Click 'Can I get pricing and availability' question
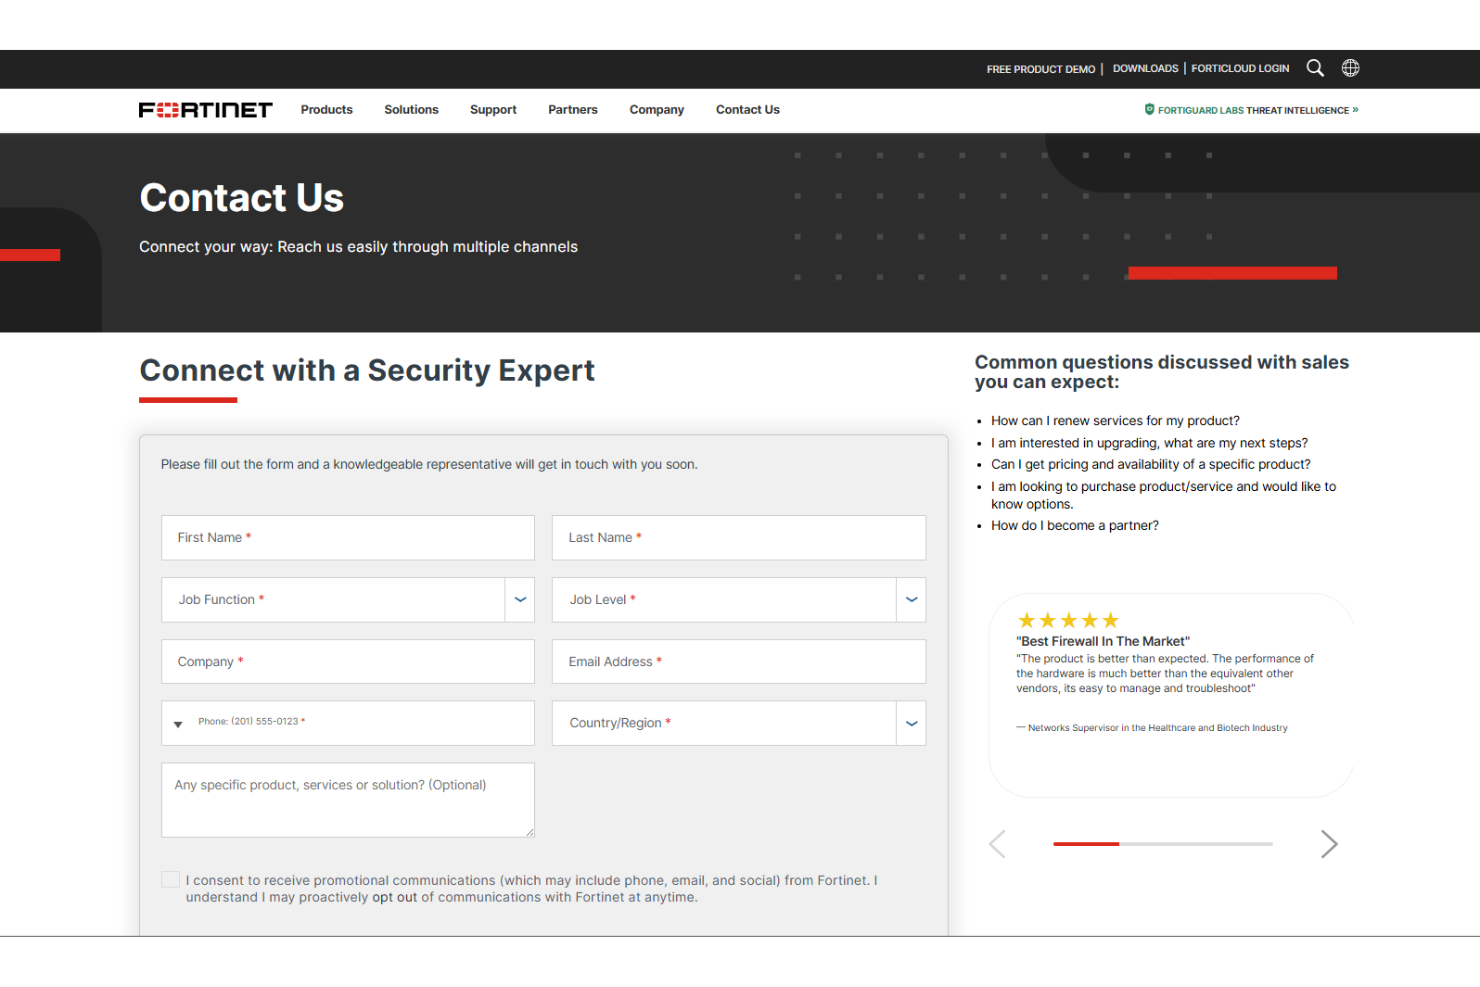This screenshot has width=1480, height=987. point(1151,464)
